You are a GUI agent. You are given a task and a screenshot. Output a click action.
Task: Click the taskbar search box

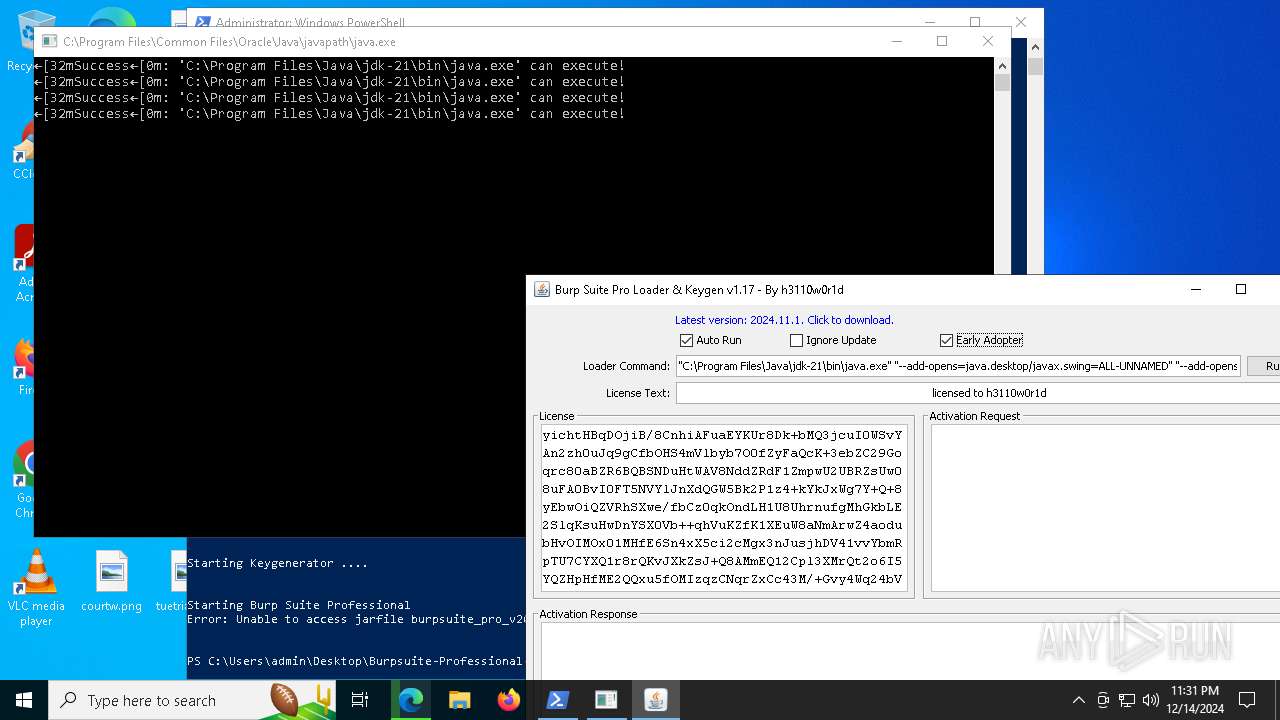tap(193, 700)
